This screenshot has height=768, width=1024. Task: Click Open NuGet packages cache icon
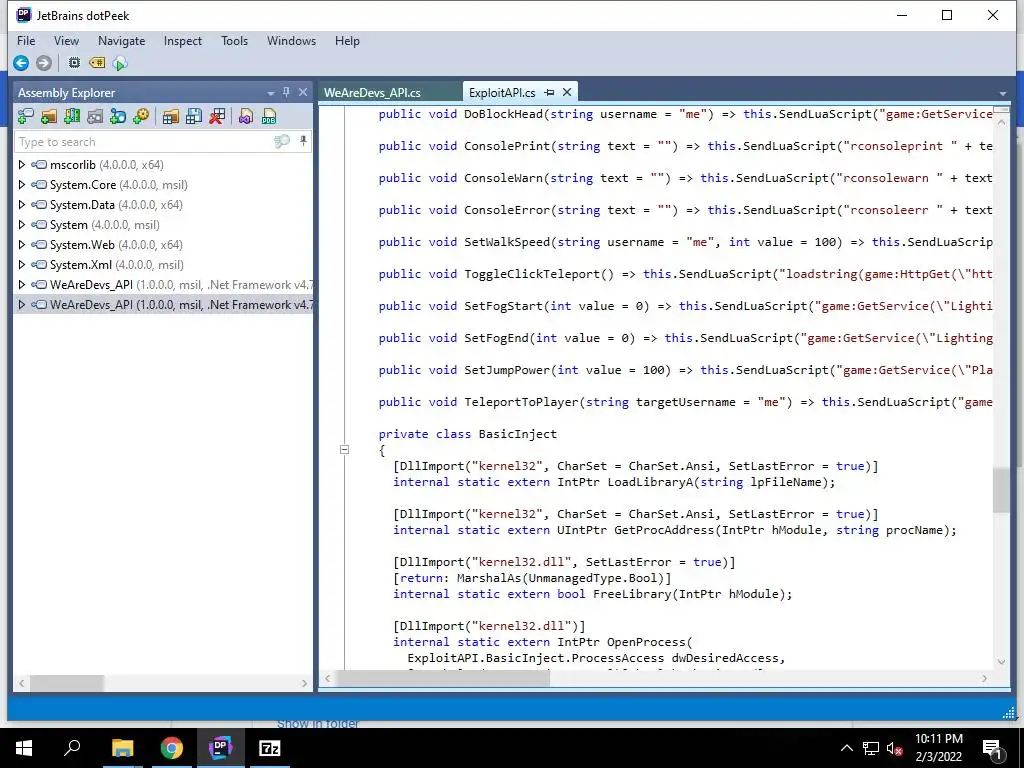pos(118,116)
